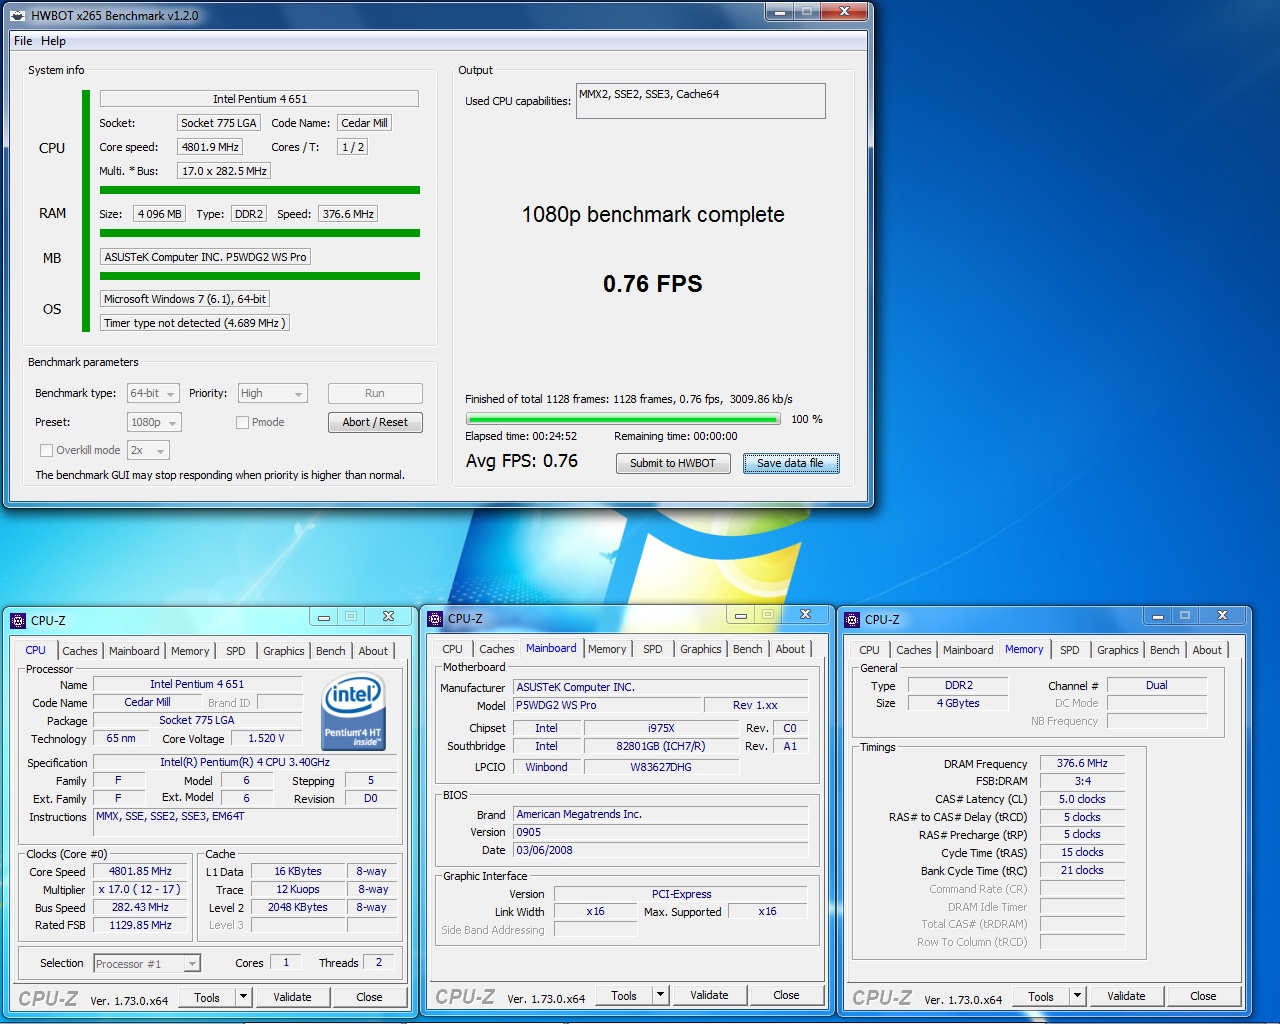Image resolution: width=1280 pixels, height=1024 pixels.
Task: Open the Help menu in HWBOT
Action: (53, 41)
